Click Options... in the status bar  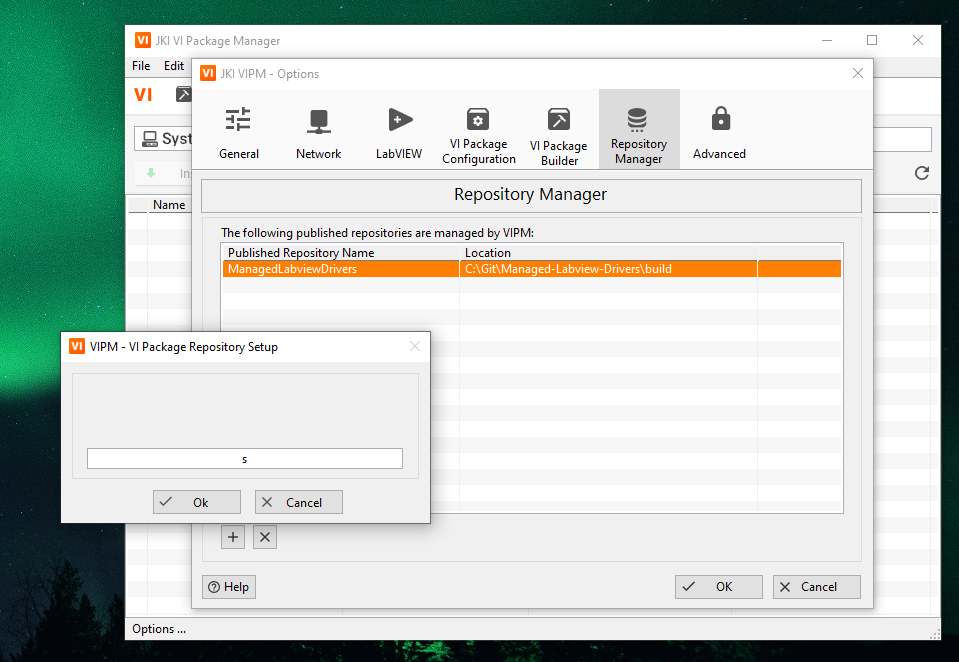pyautogui.click(x=159, y=628)
